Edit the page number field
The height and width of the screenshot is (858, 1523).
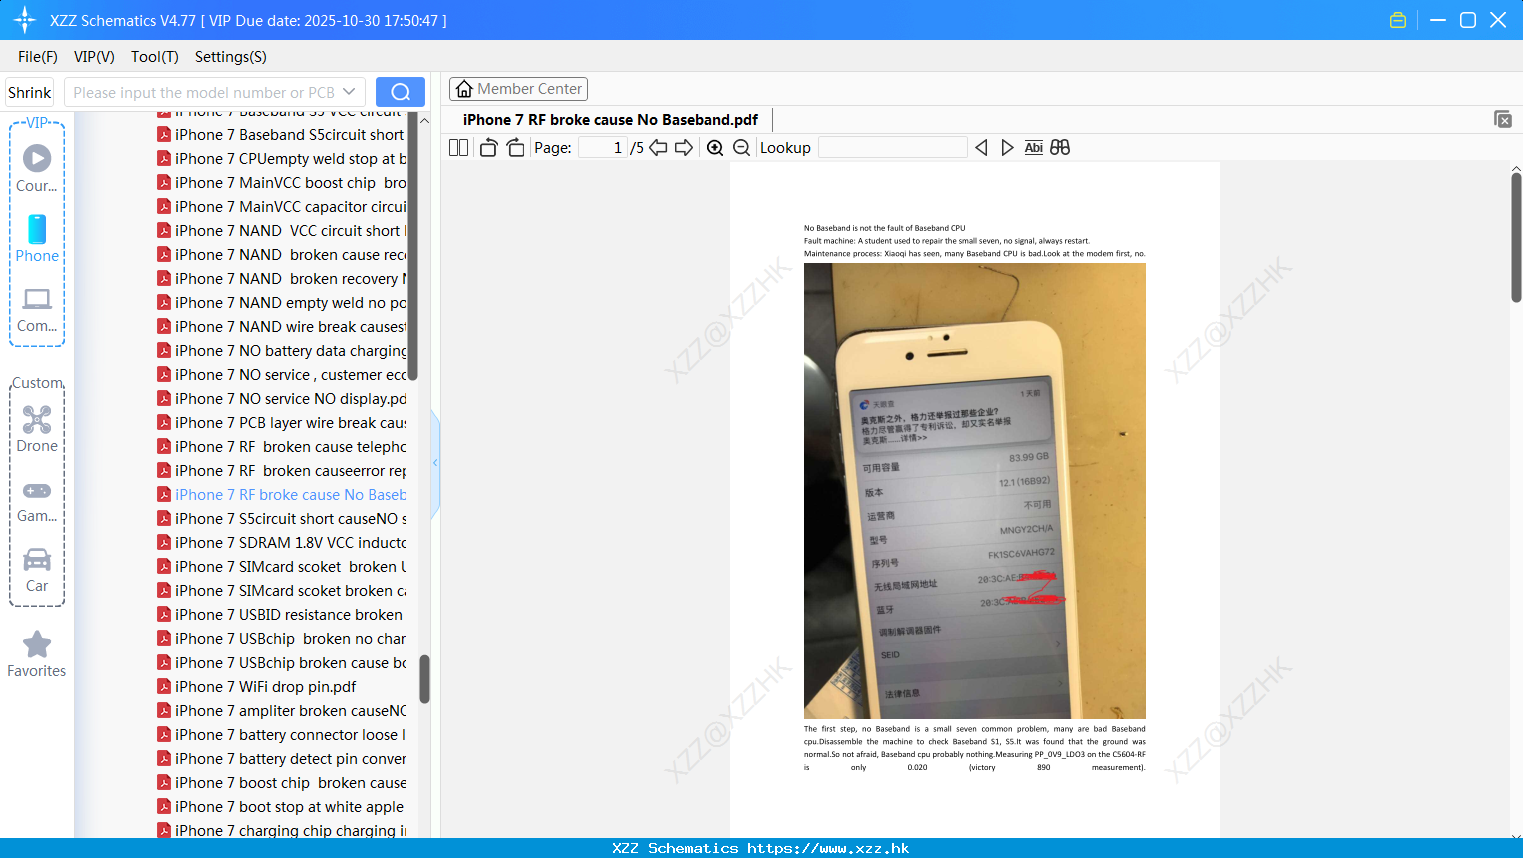[x=603, y=148]
